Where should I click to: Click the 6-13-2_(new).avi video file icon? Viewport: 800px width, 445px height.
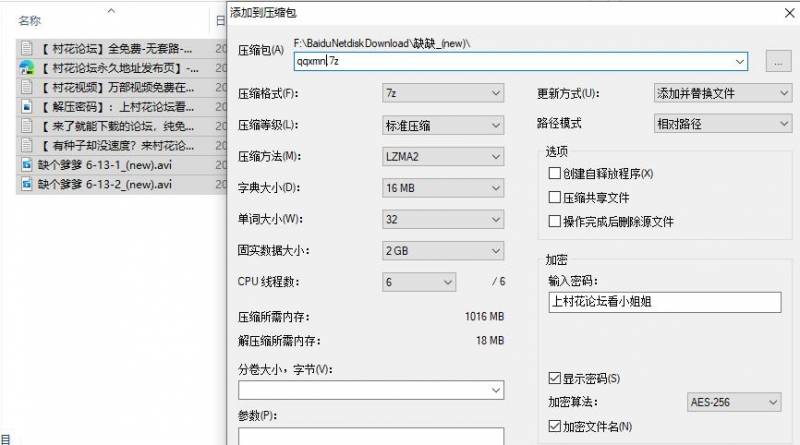[28, 184]
